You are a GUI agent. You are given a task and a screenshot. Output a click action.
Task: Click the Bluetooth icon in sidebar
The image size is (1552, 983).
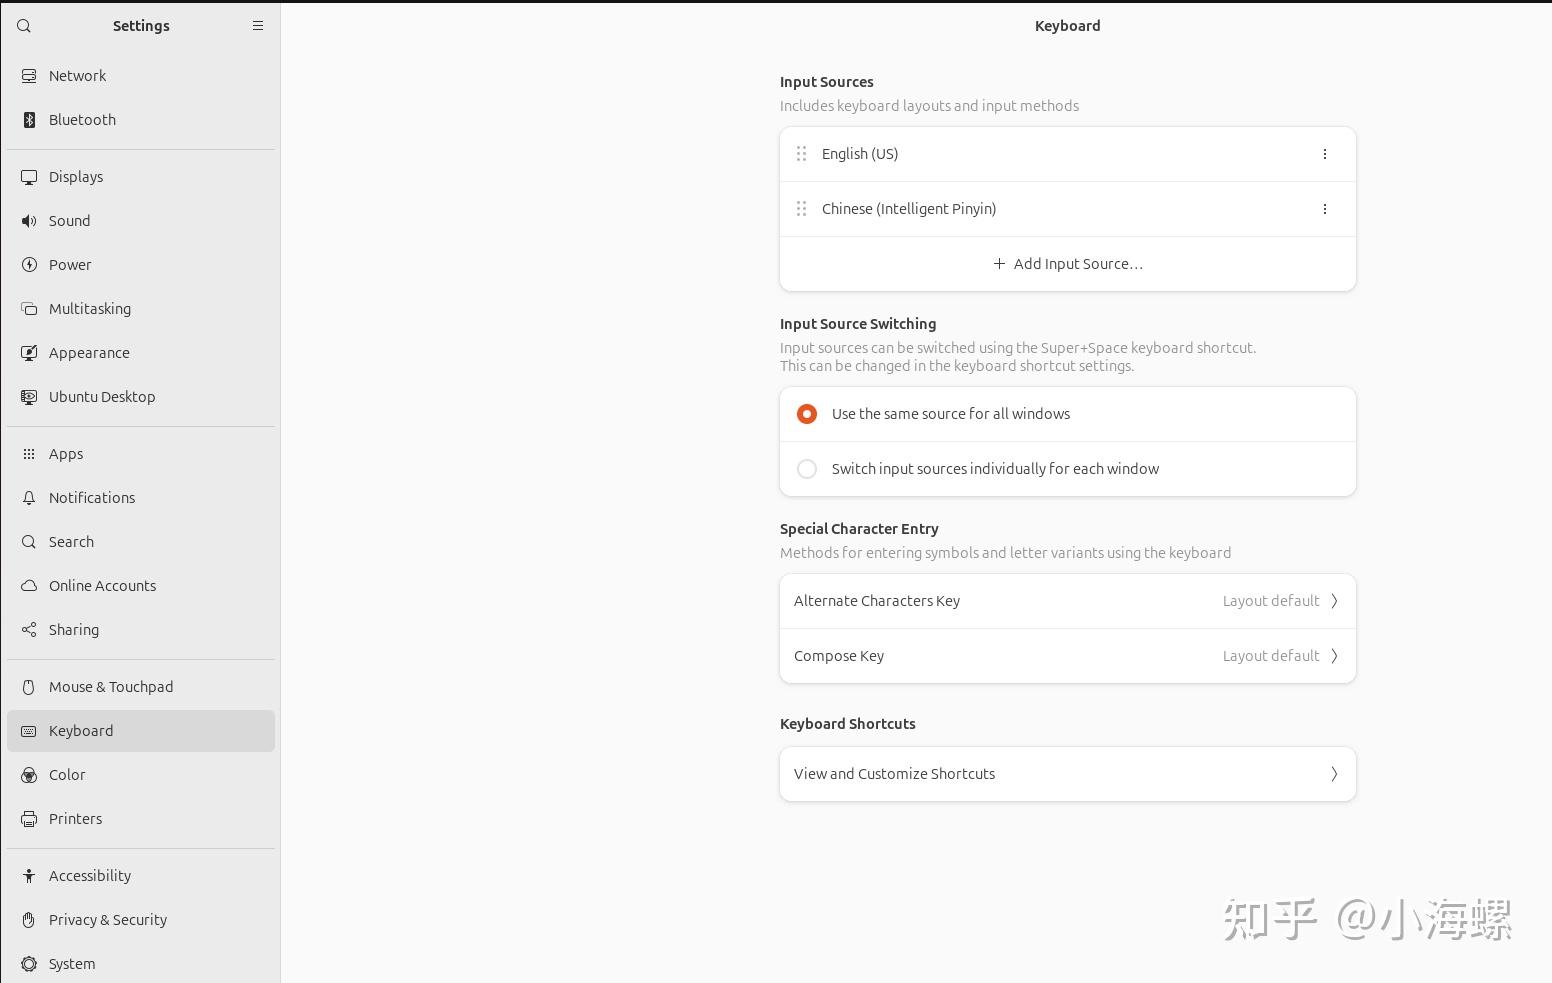[29, 120]
